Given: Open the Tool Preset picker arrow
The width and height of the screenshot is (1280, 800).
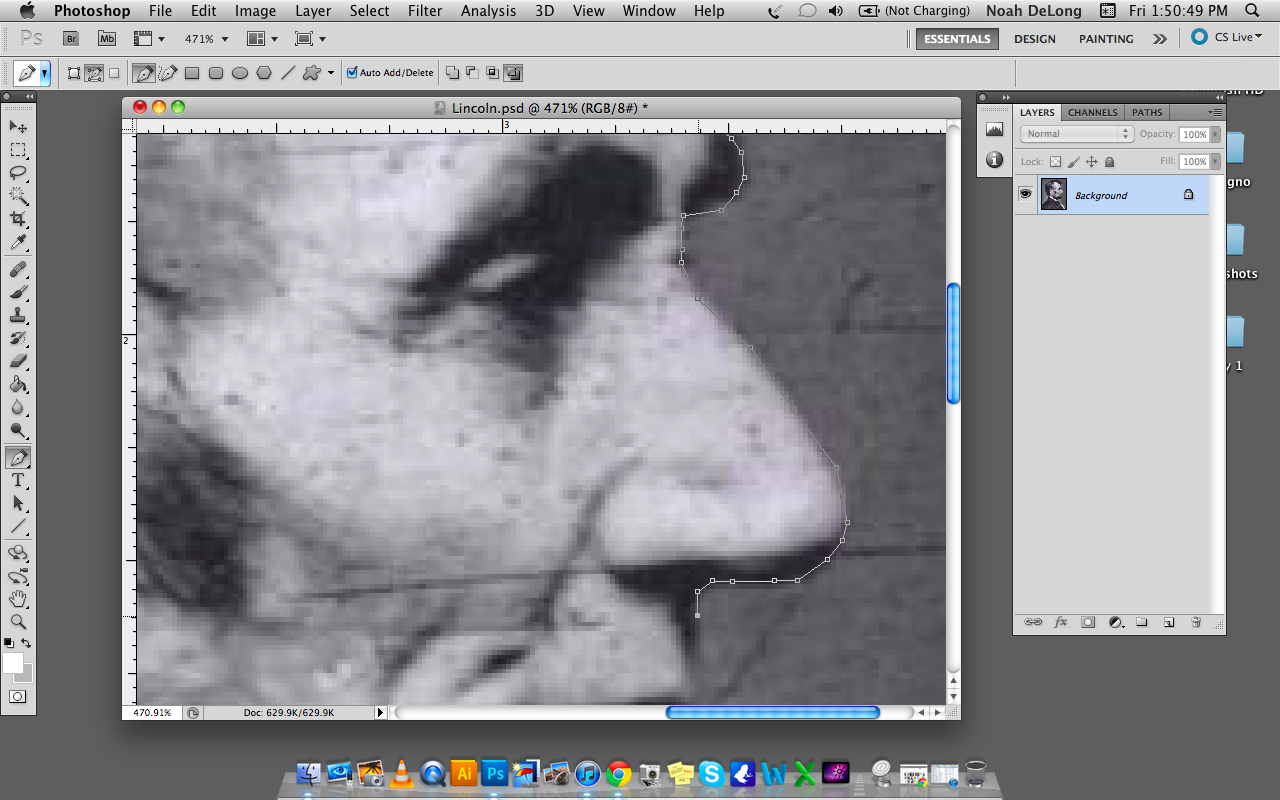Looking at the screenshot, I should 45,73.
